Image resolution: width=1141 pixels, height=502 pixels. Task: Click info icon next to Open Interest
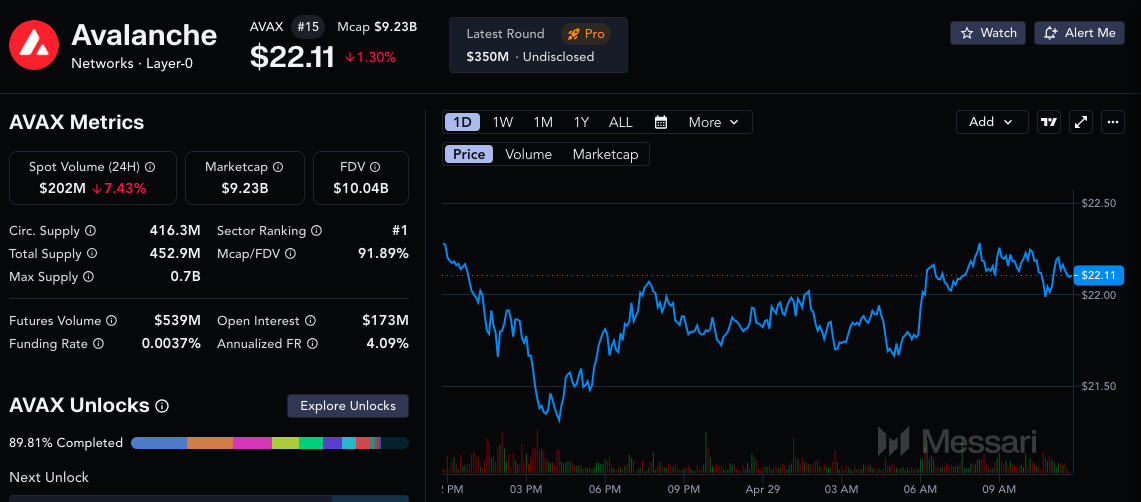pos(310,321)
